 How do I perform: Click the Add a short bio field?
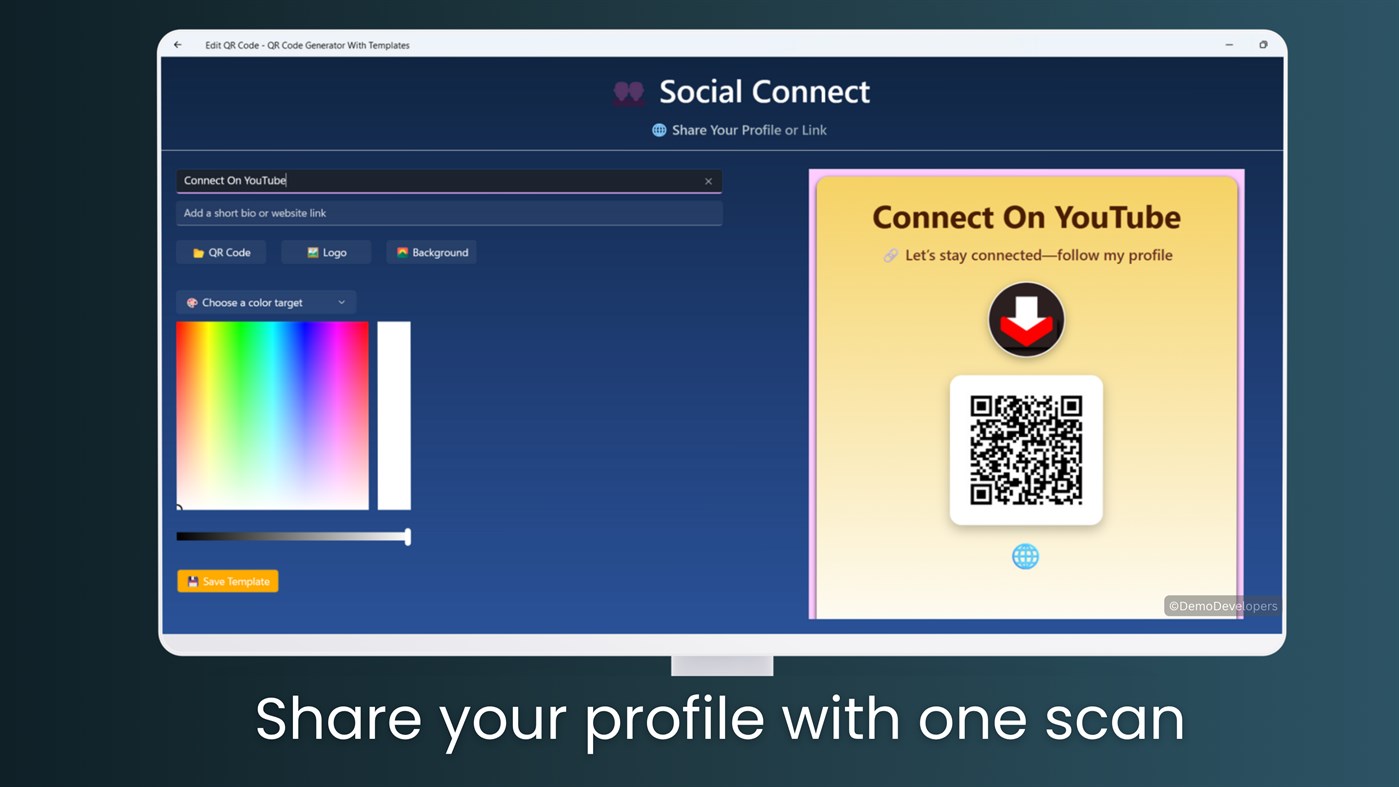pyautogui.click(x=449, y=213)
